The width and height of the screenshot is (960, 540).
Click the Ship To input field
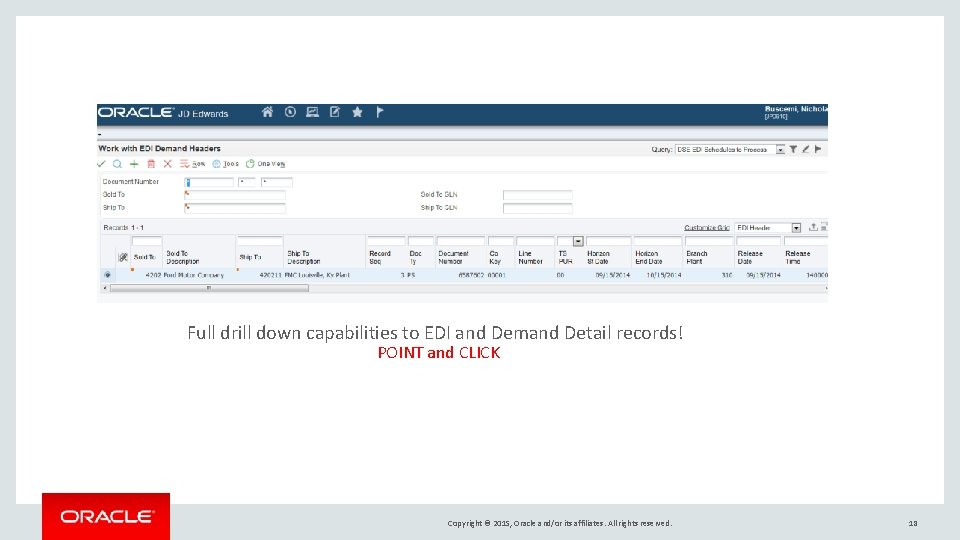tap(235, 208)
